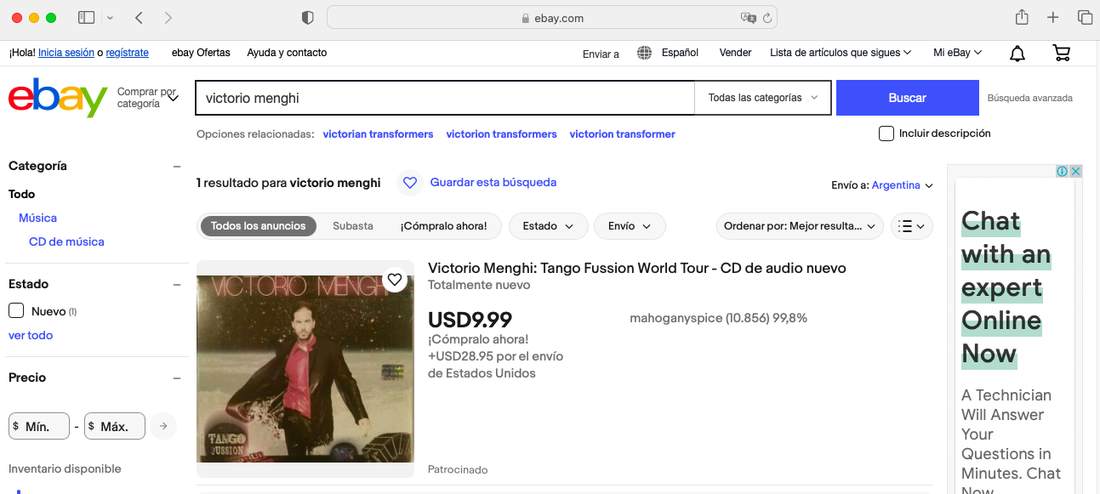Open a new tab with plus icon
This screenshot has width=1100, height=494.
point(1053,18)
